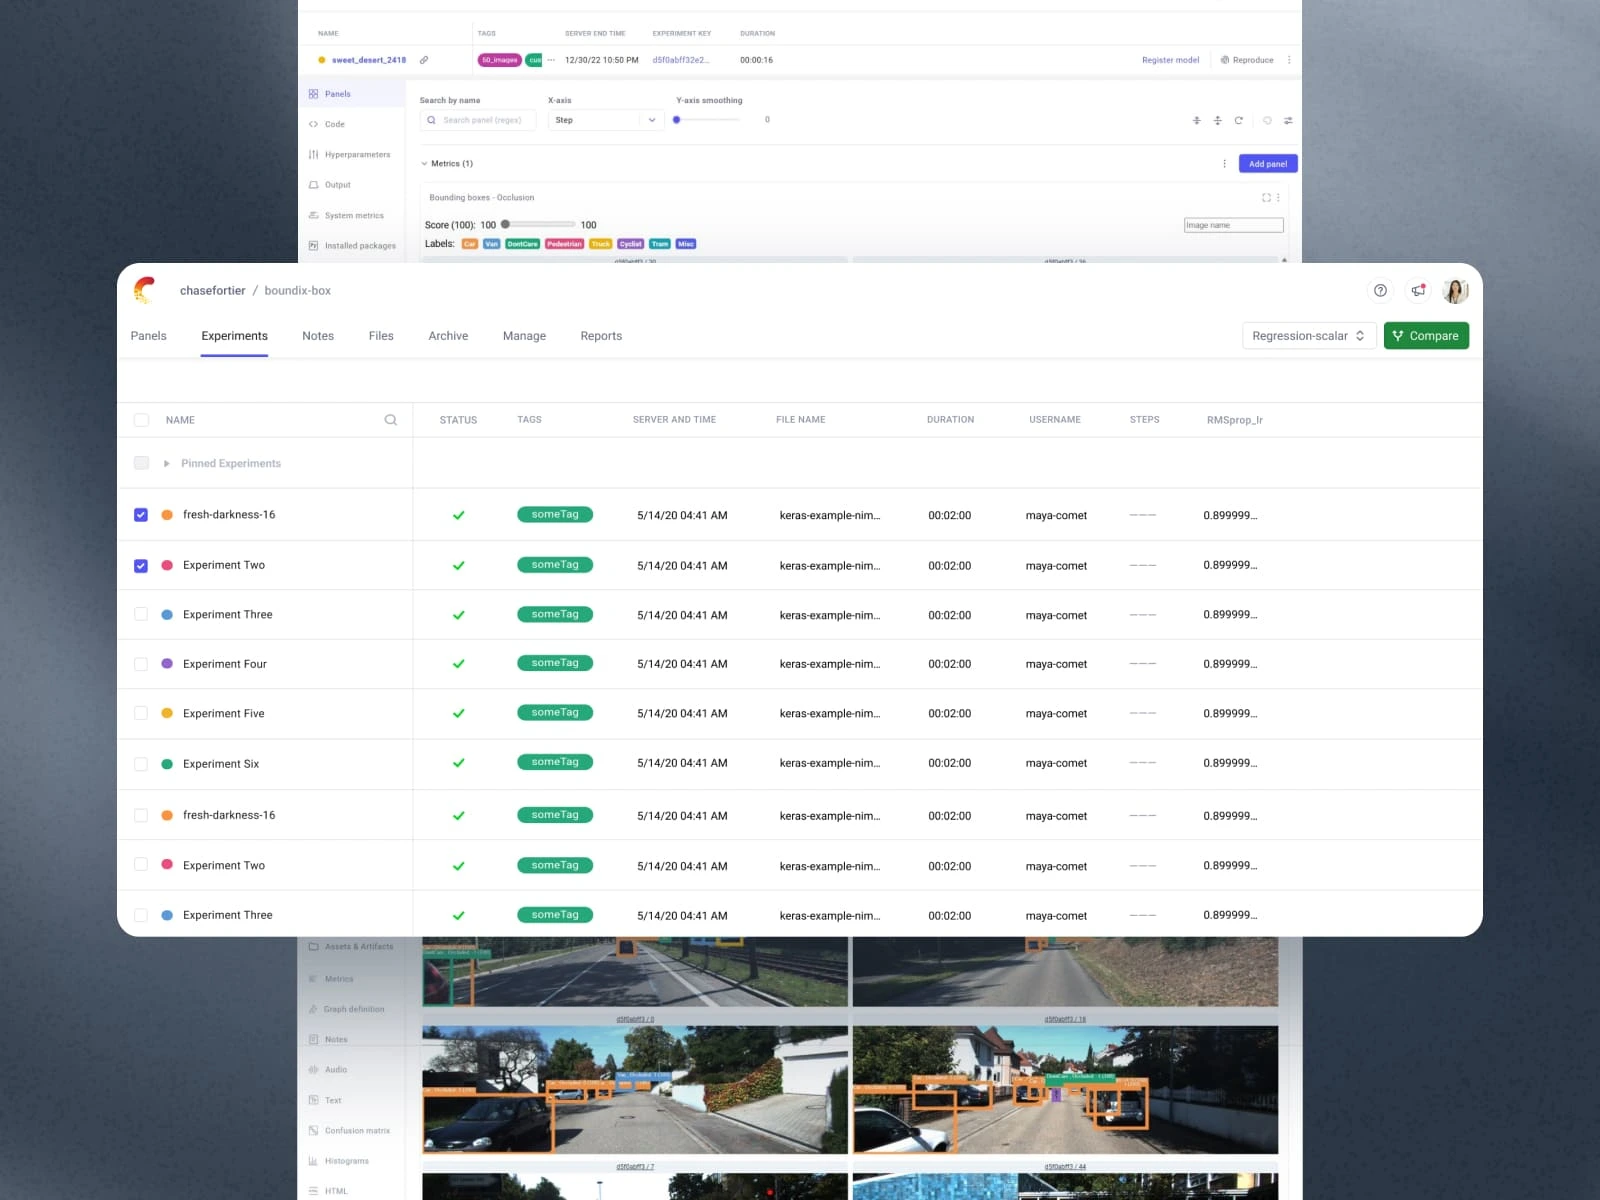Open the Files tab
Image resolution: width=1600 pixels, height=1200 pixels.
(381, 336)
